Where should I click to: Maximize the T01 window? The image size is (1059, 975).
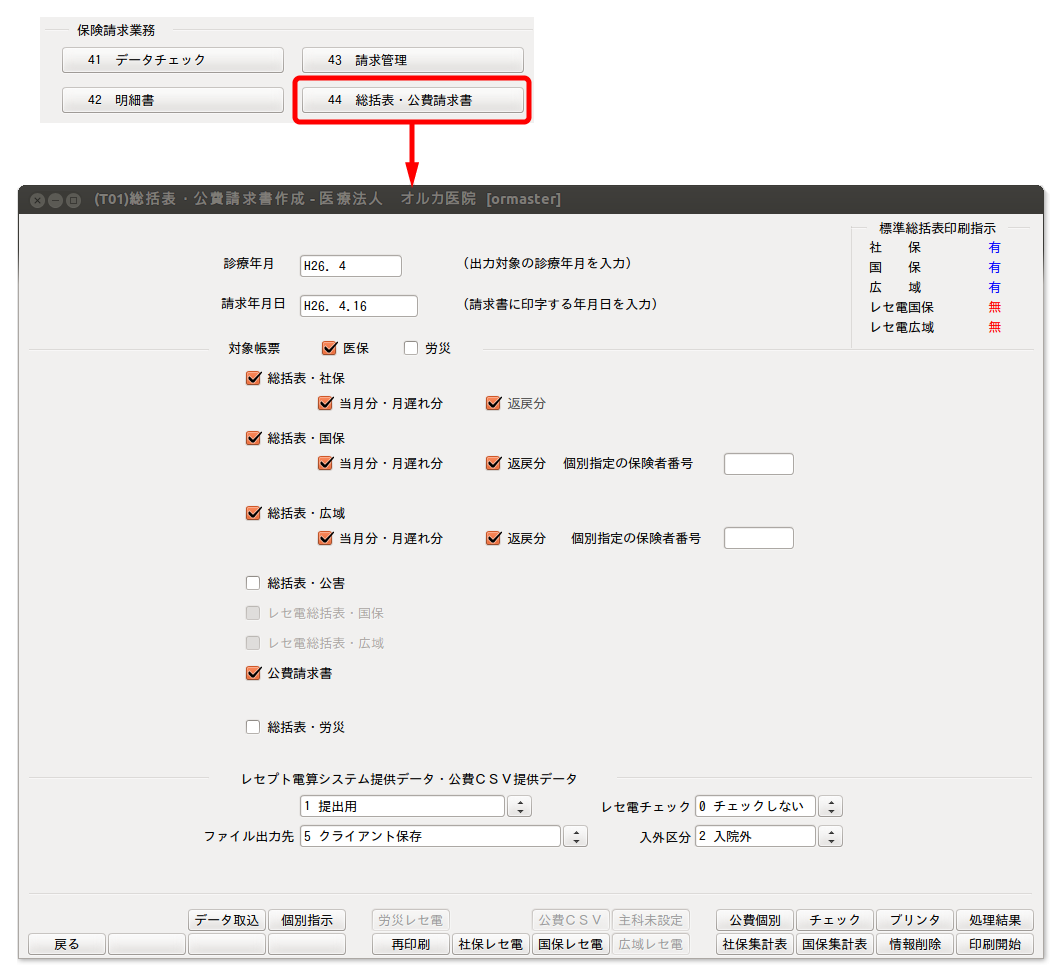[74, 200]
